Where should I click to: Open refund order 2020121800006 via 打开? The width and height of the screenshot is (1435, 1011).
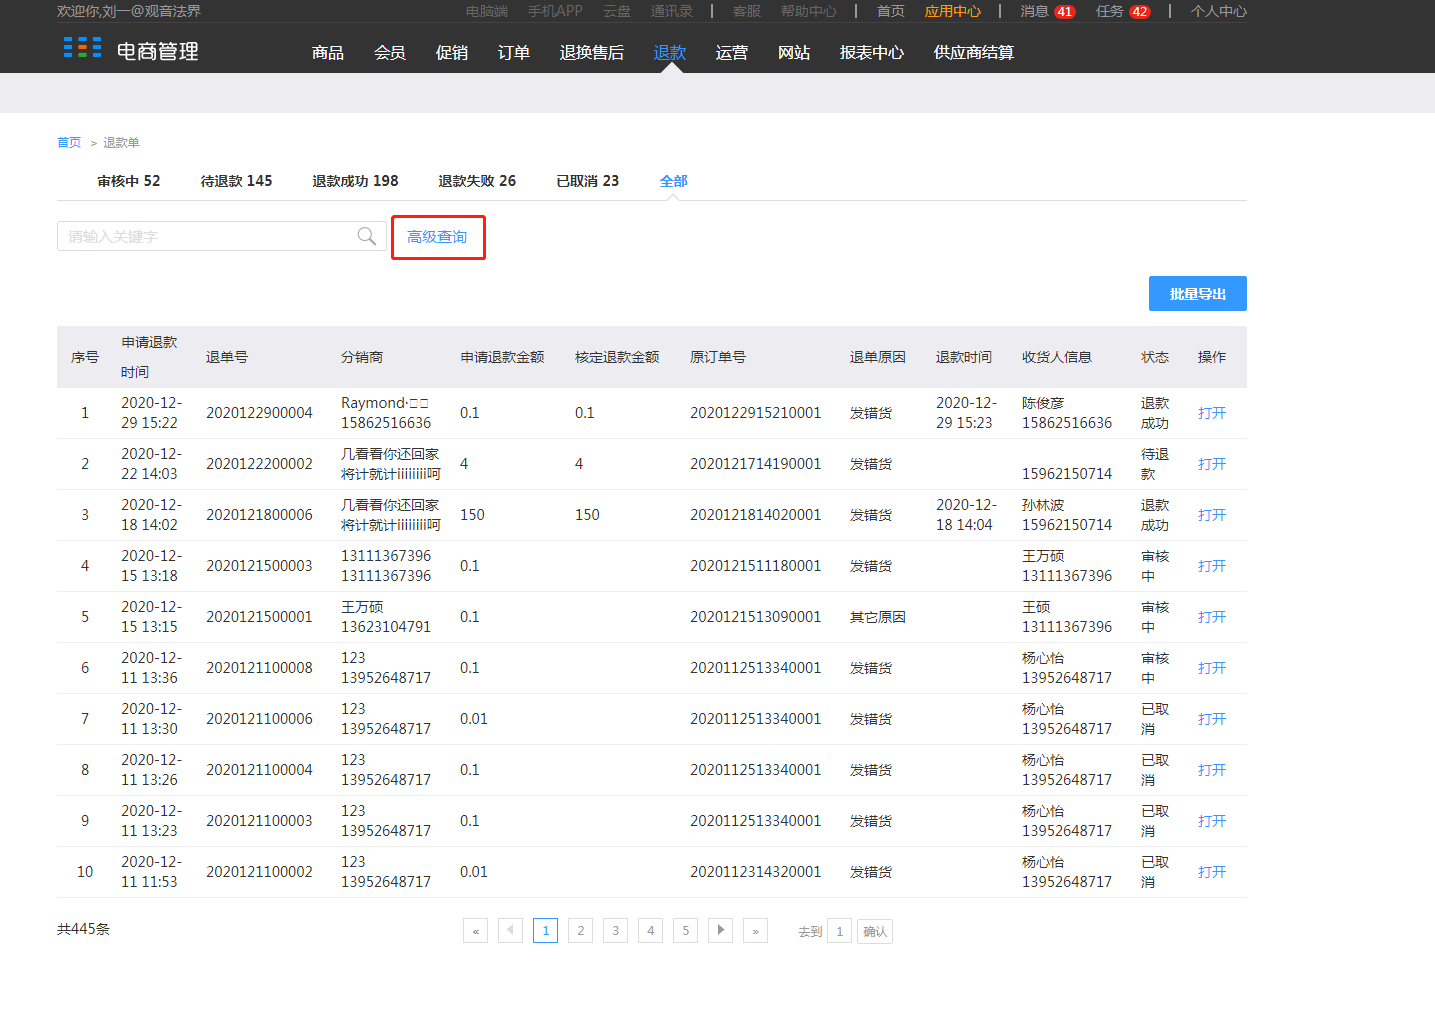(1212, 515)
